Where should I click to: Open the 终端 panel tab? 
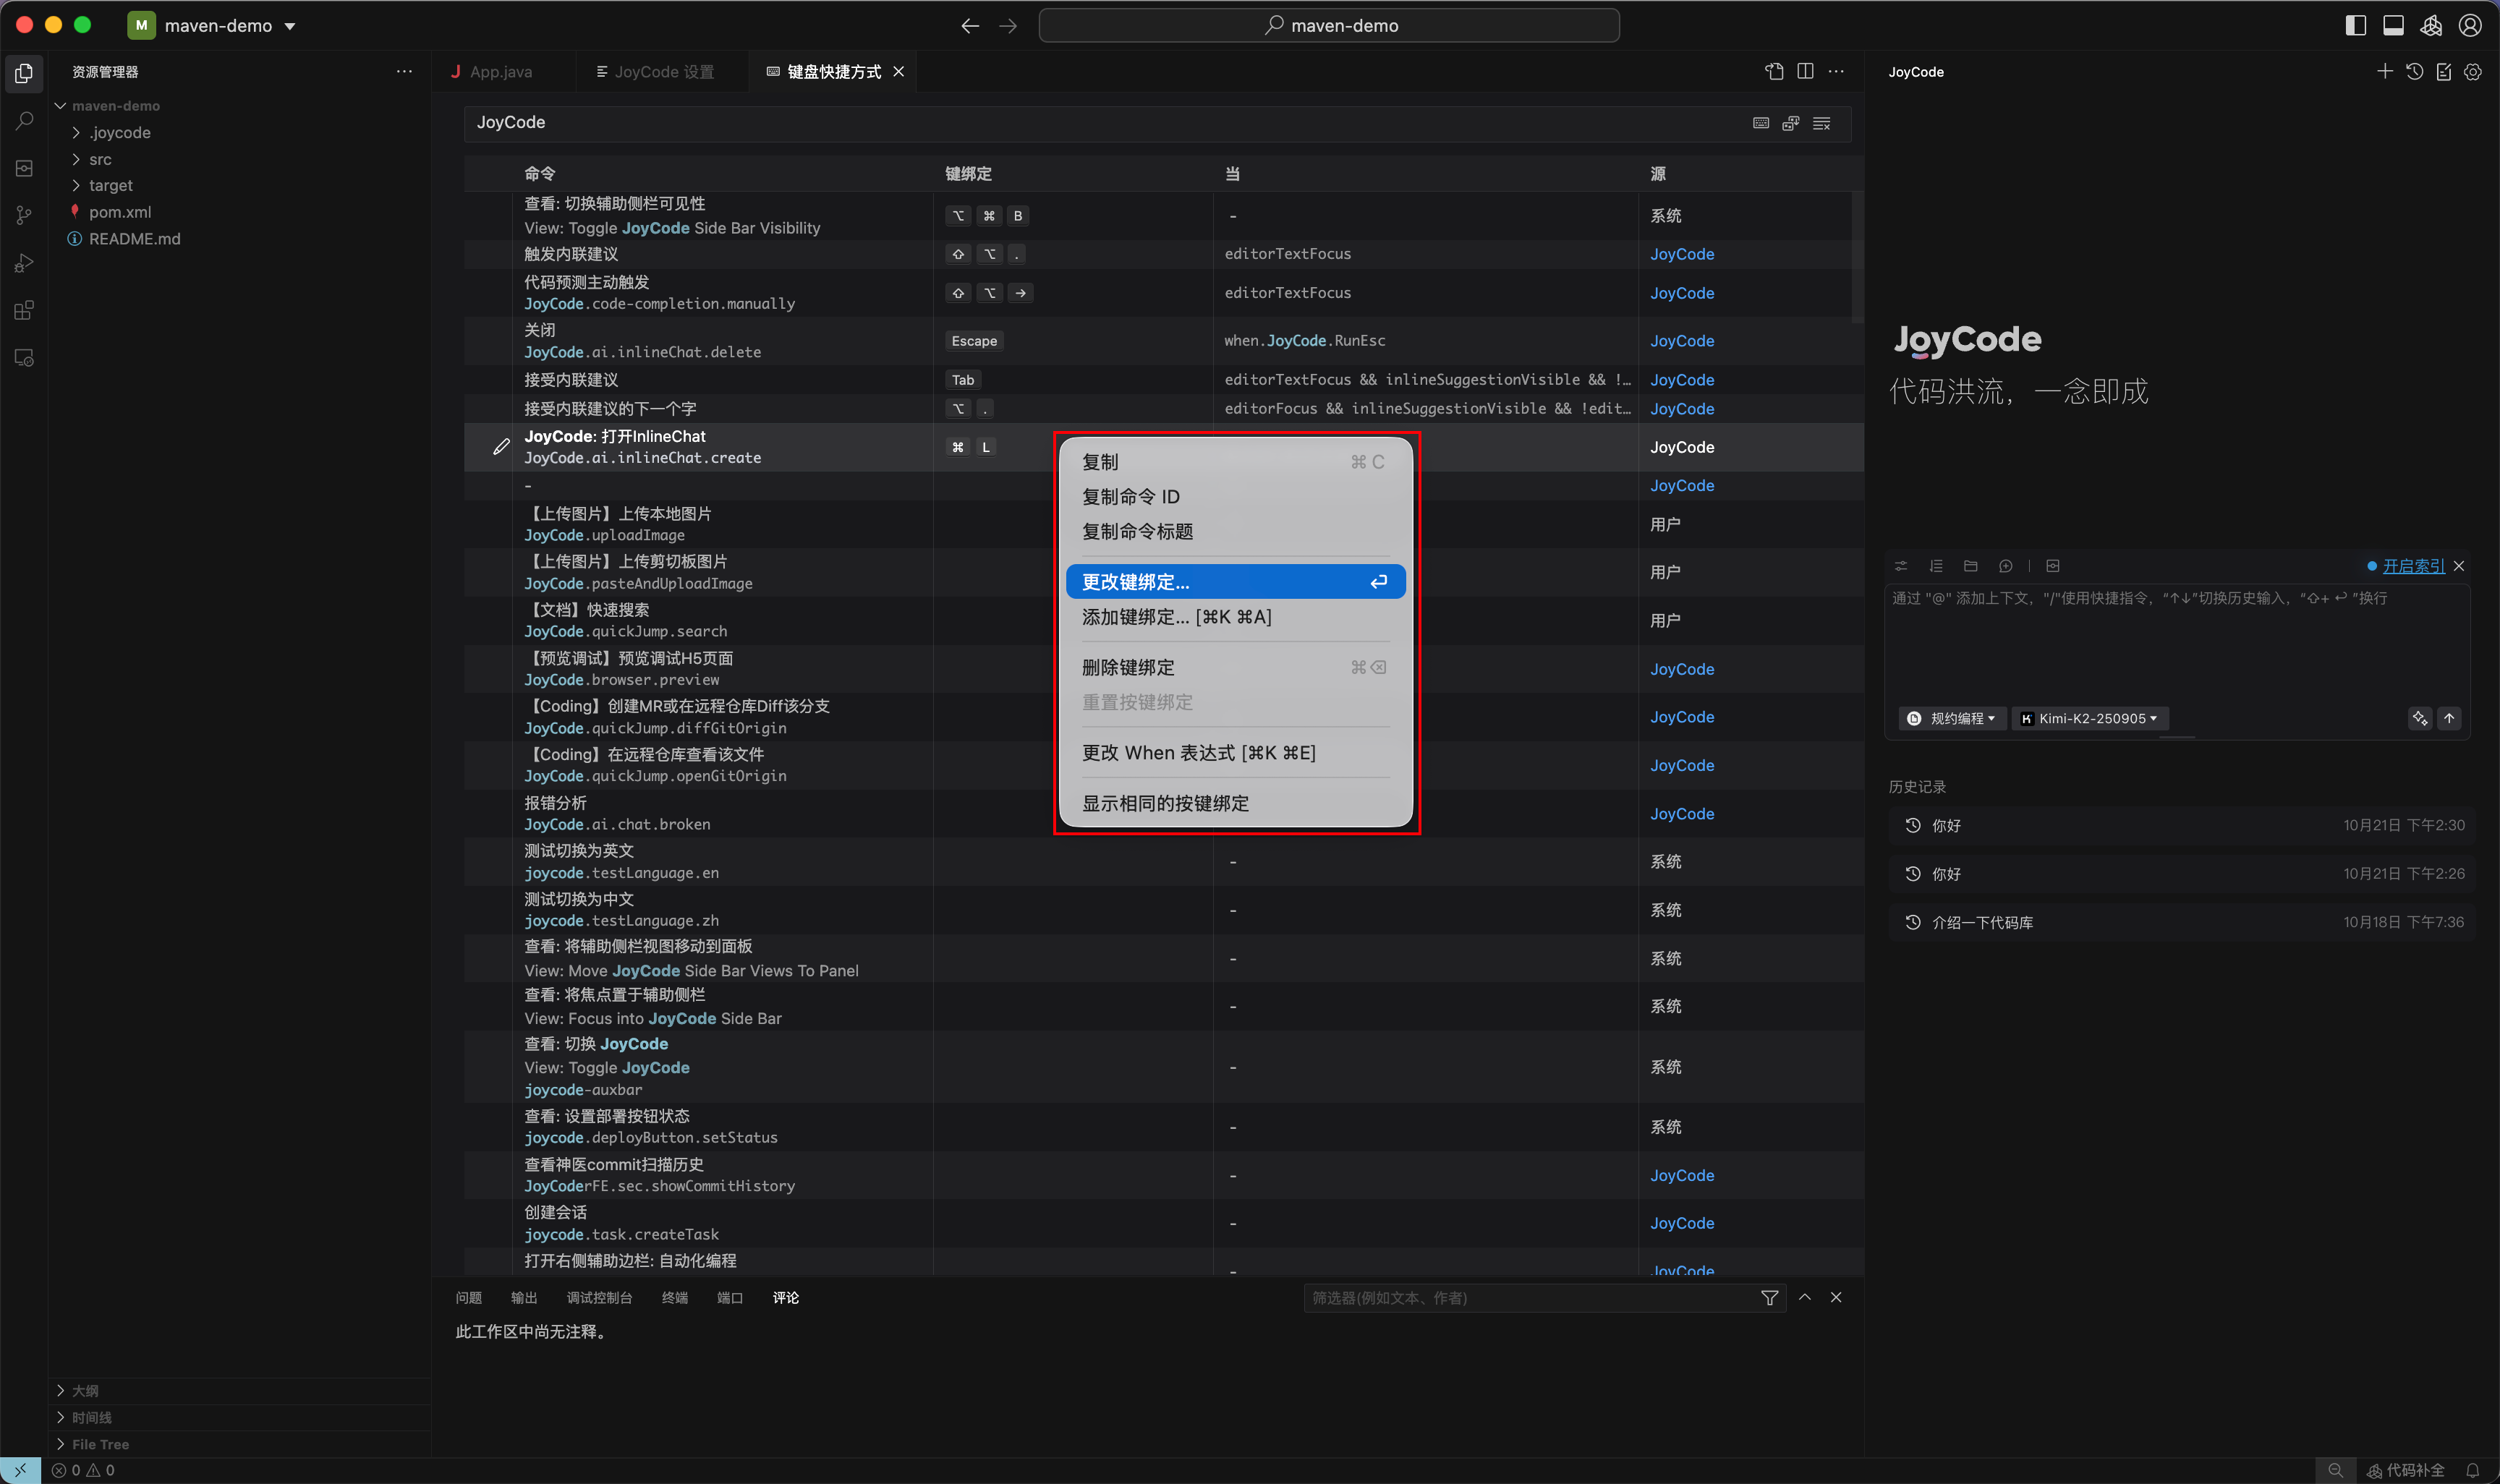[675, 1297]
